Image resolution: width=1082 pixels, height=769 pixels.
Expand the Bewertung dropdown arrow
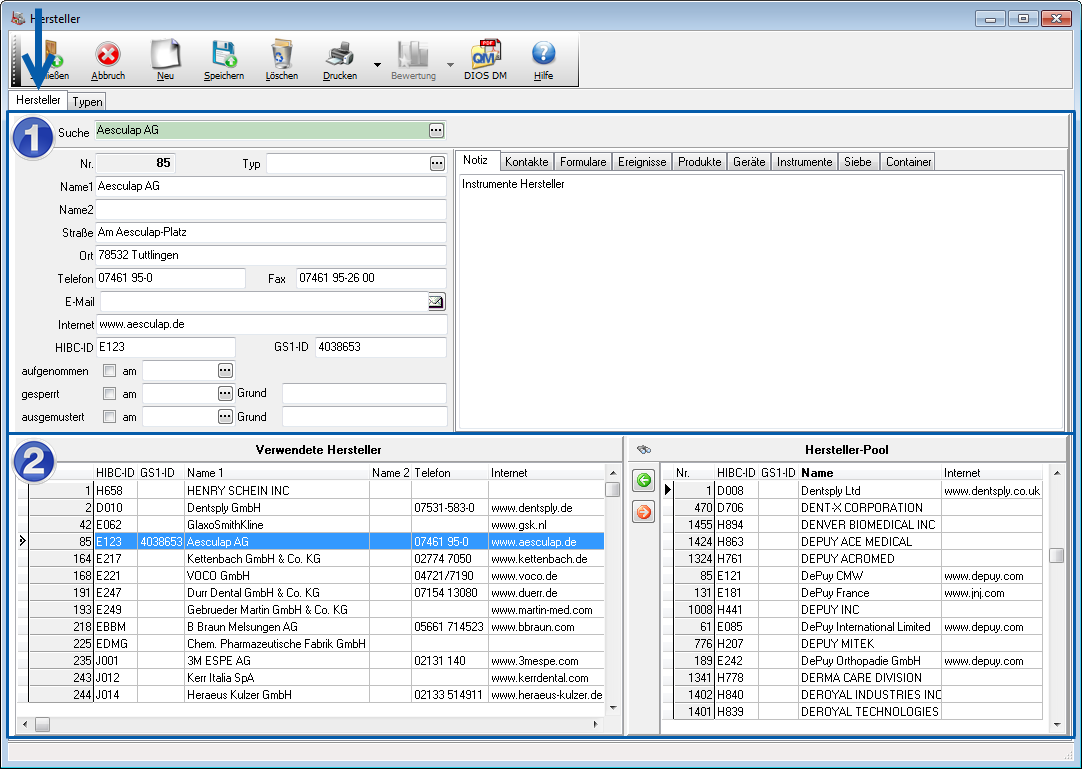[x=451, y=65]
